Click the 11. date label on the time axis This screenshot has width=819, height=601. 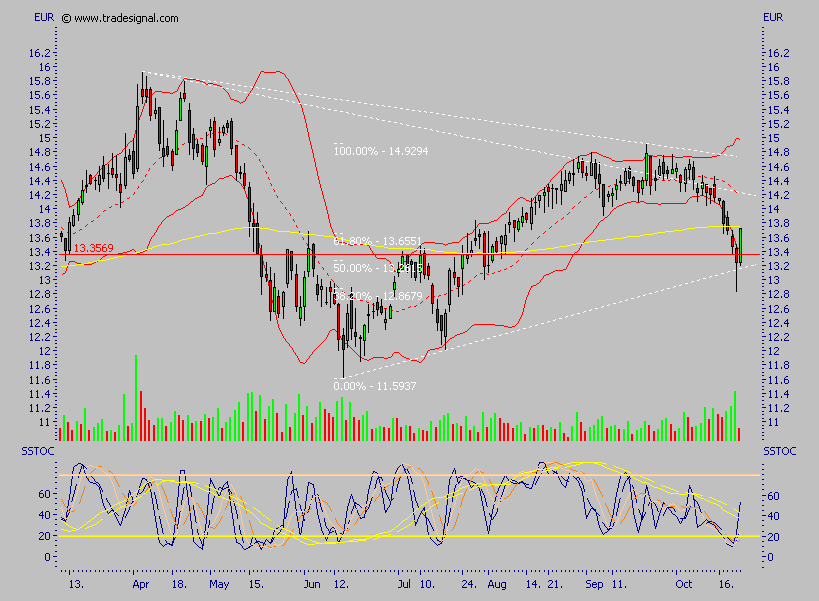(x=619, y=584)
